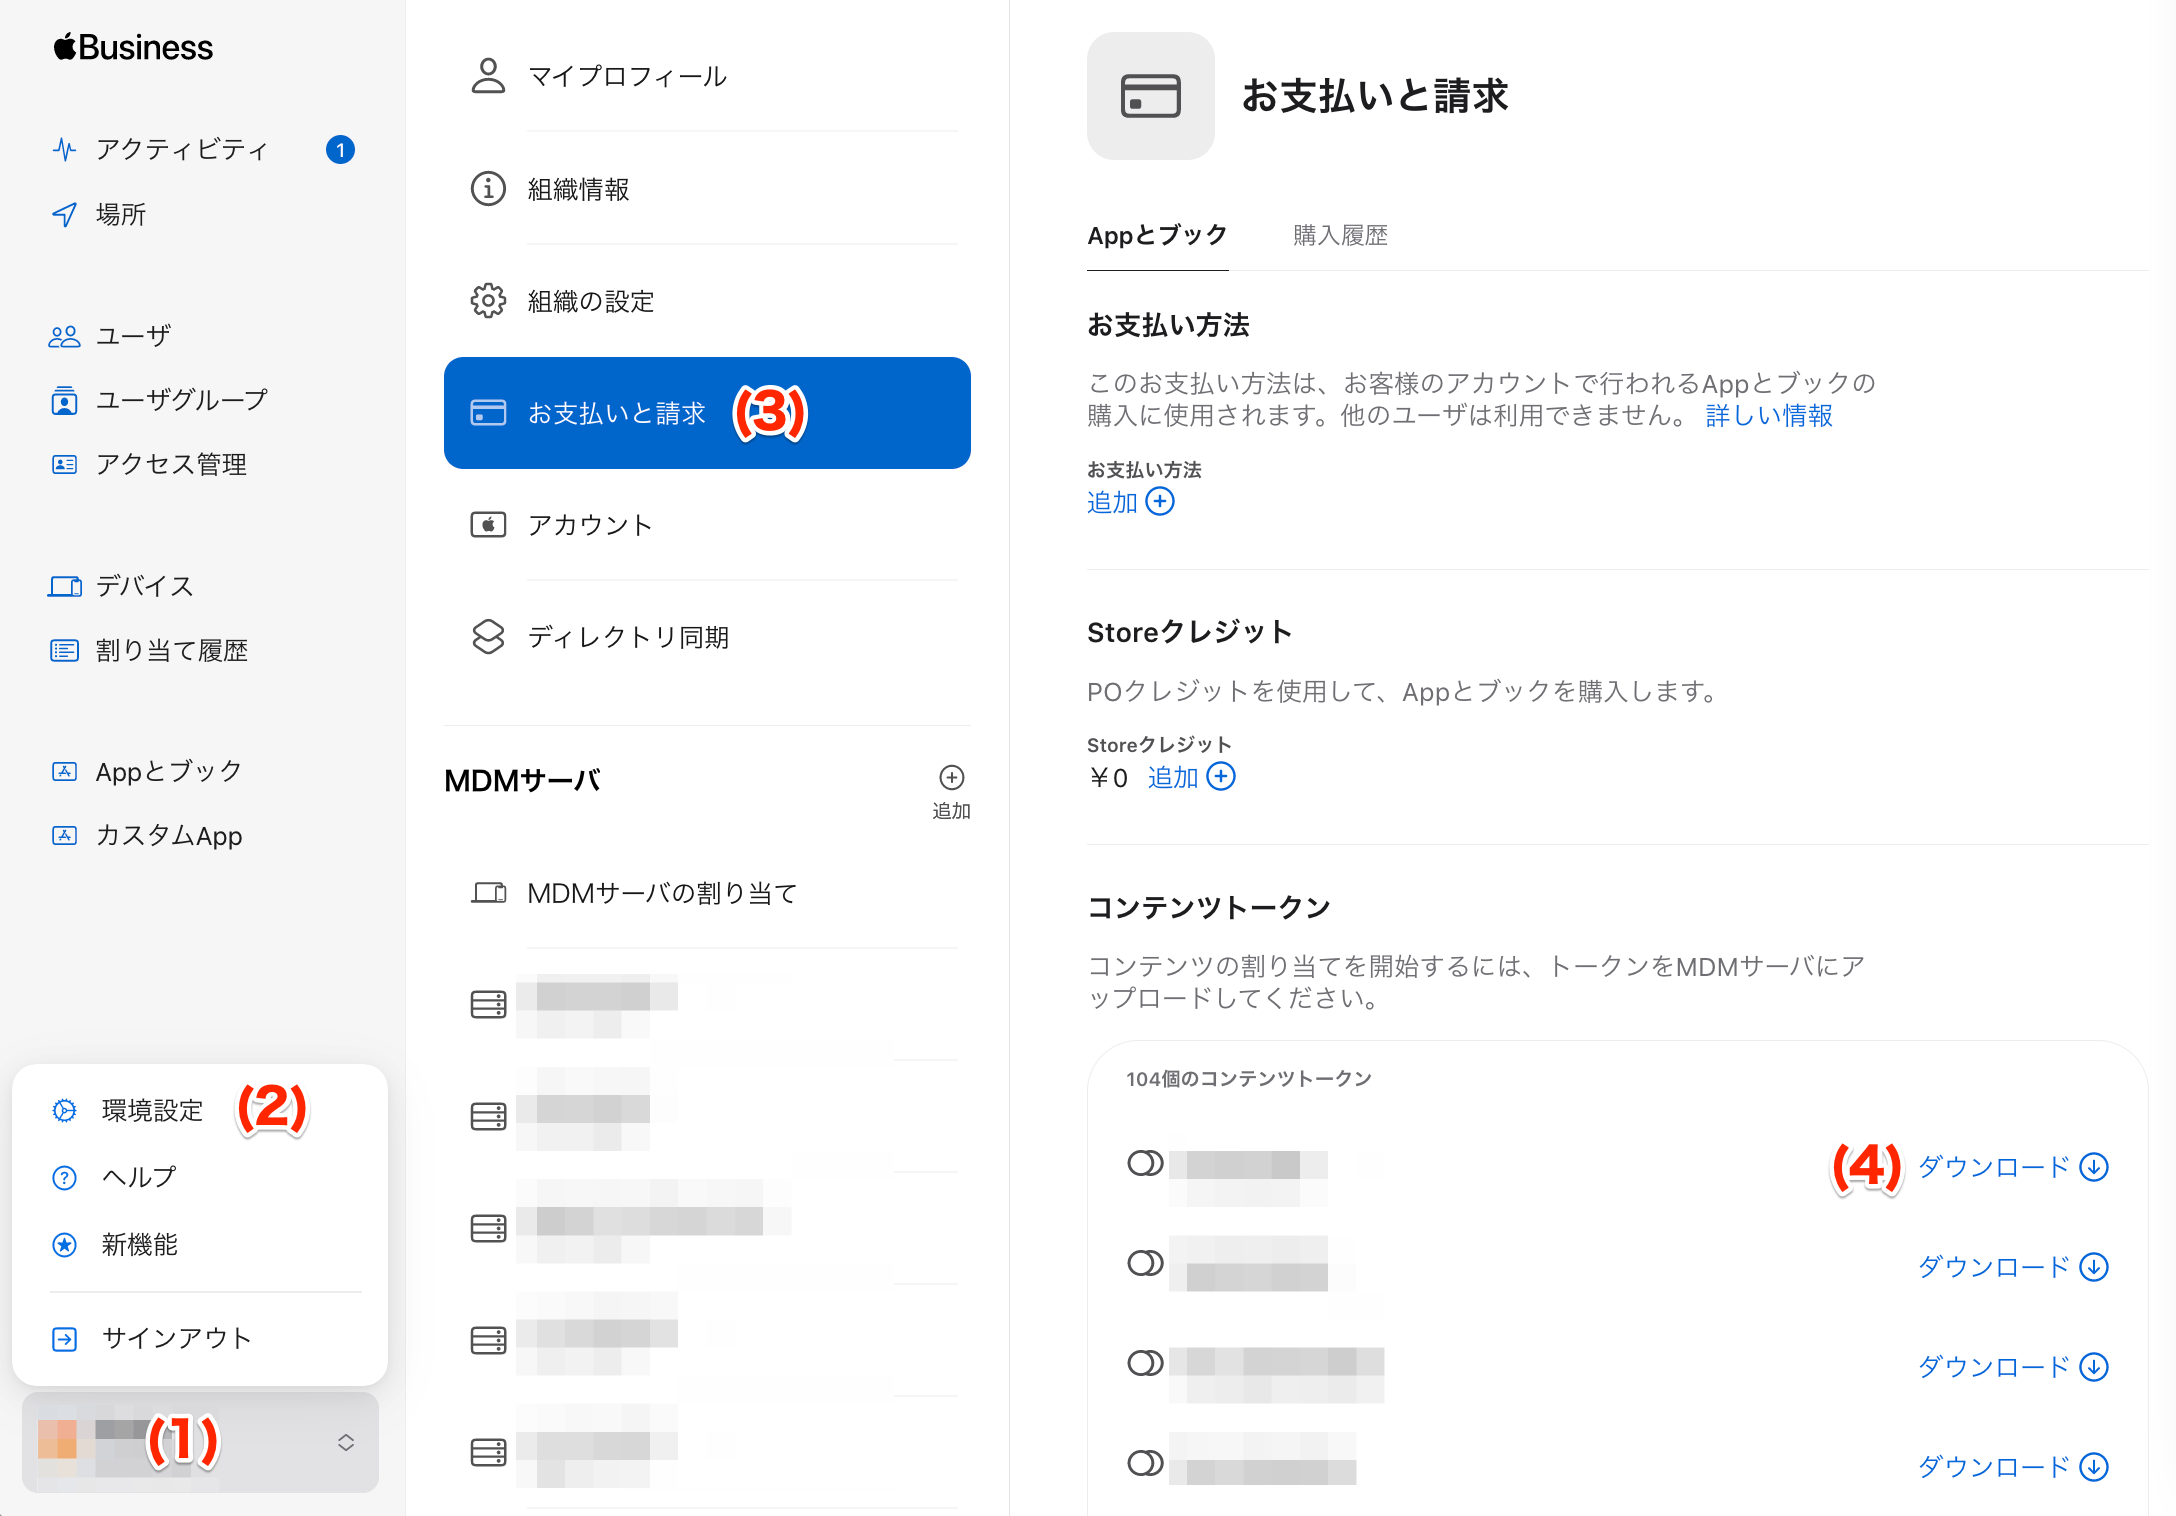Click the fourth content token's icon
Viewport: 2176px width, 1516px height.
click(1145, 1464)
